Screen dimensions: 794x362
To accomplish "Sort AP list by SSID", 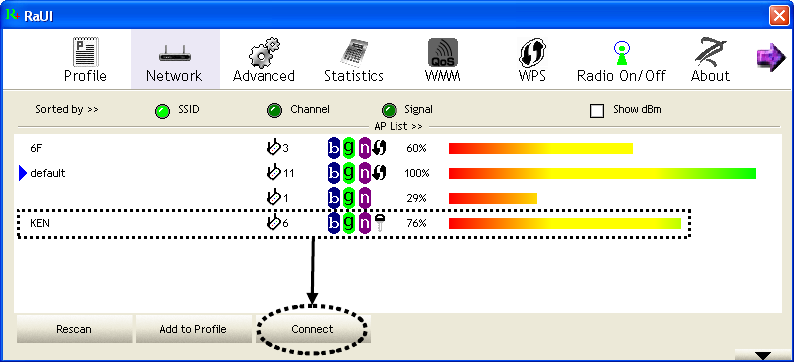I will point(162,110).
